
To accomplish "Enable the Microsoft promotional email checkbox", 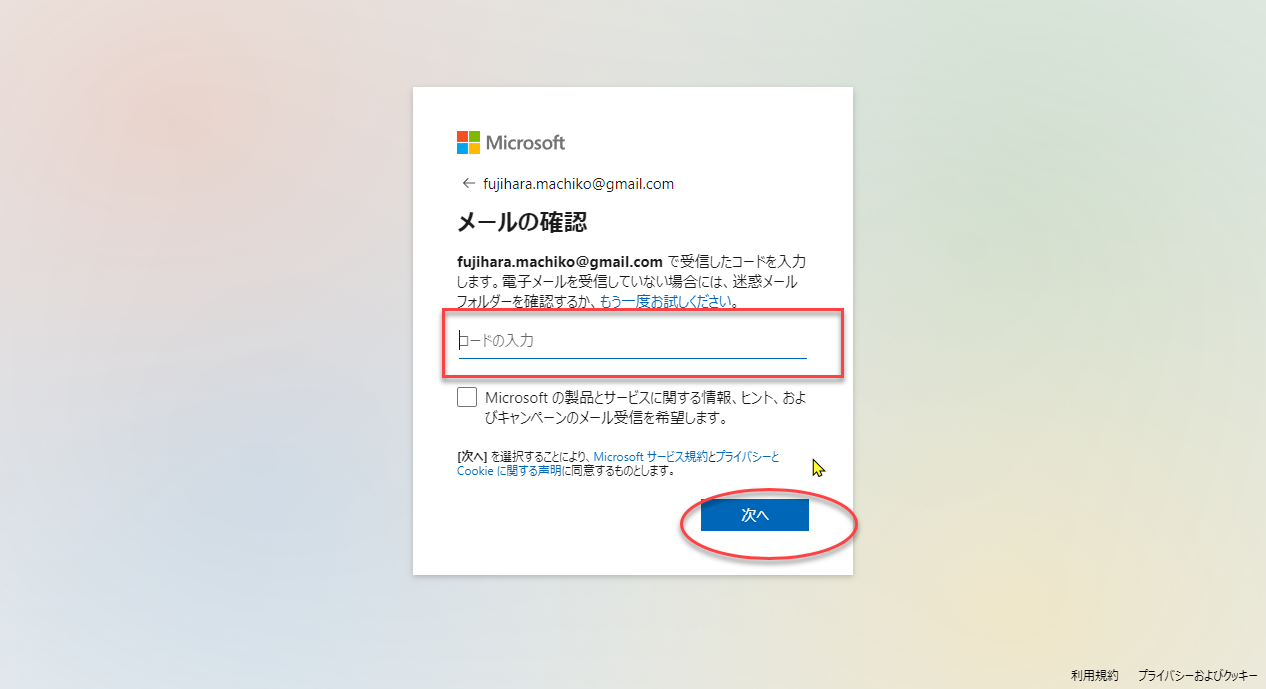I will pyautogui.click(x=467, y=397).
